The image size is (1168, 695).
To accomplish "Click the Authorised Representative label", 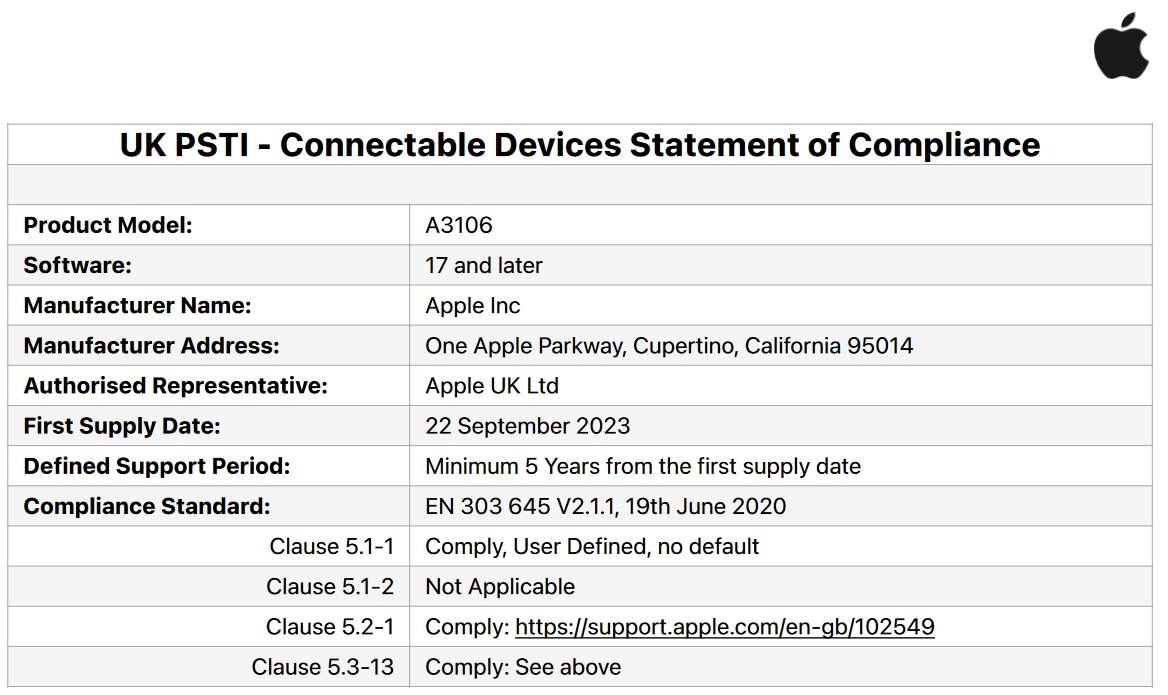I will click(176, 386).
